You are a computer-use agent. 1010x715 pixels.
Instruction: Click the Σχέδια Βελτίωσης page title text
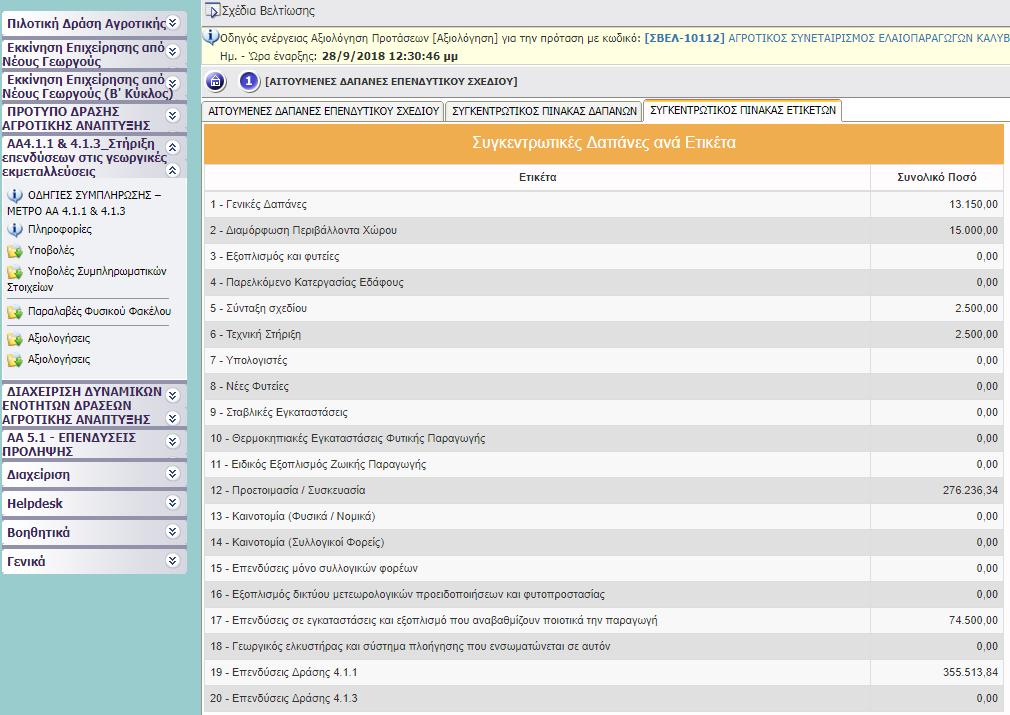[269, 11]
